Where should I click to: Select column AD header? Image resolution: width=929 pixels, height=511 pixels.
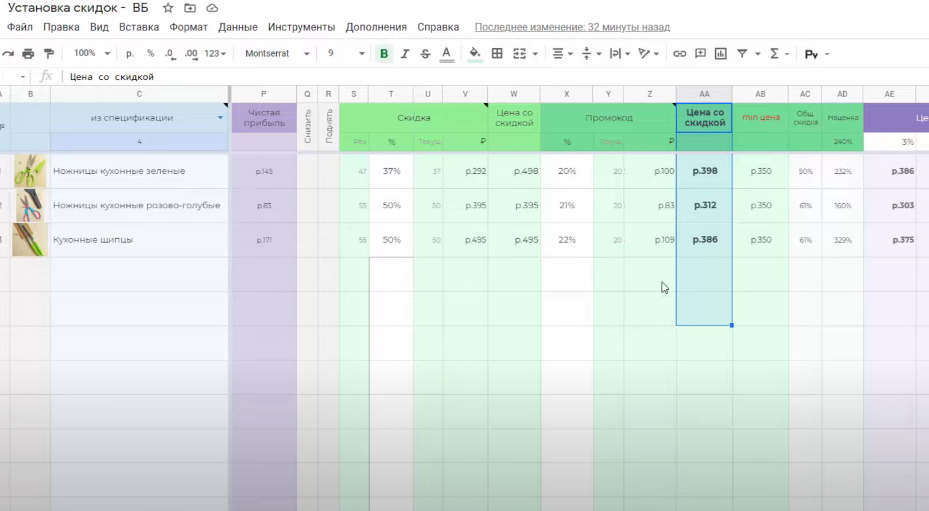tap(842, 94)
